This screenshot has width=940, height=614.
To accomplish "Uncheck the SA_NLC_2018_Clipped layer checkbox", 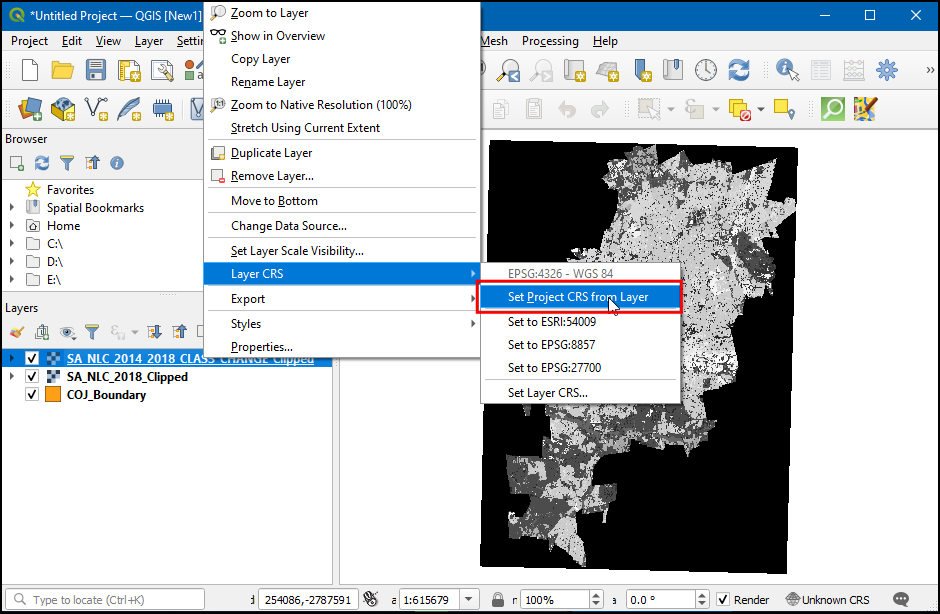I will pyautogui.click(x=32, y=377).
